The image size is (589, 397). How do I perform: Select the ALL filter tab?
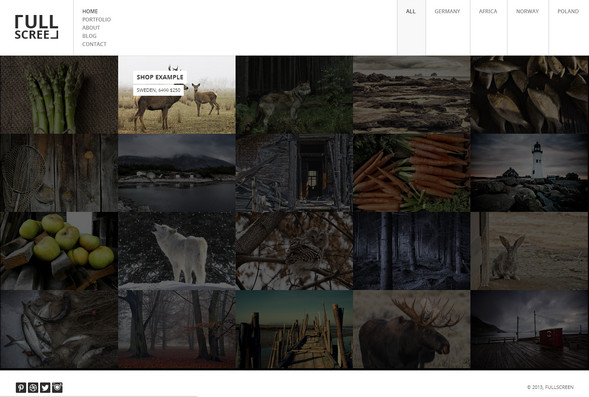[x=411, y=11]
